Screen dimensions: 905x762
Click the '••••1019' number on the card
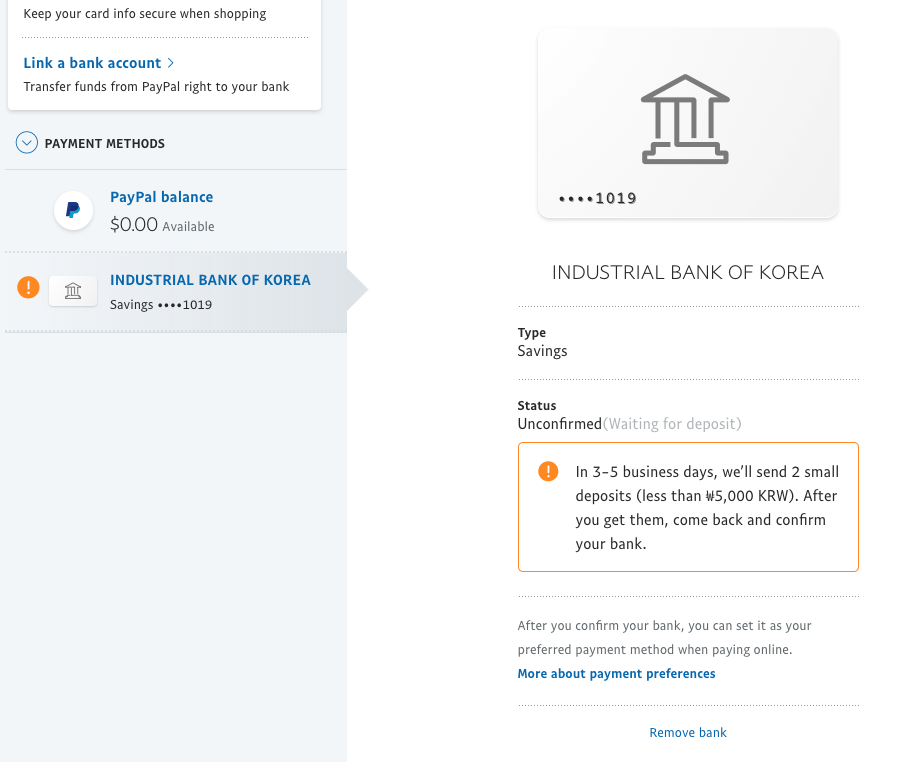[597, 199]
